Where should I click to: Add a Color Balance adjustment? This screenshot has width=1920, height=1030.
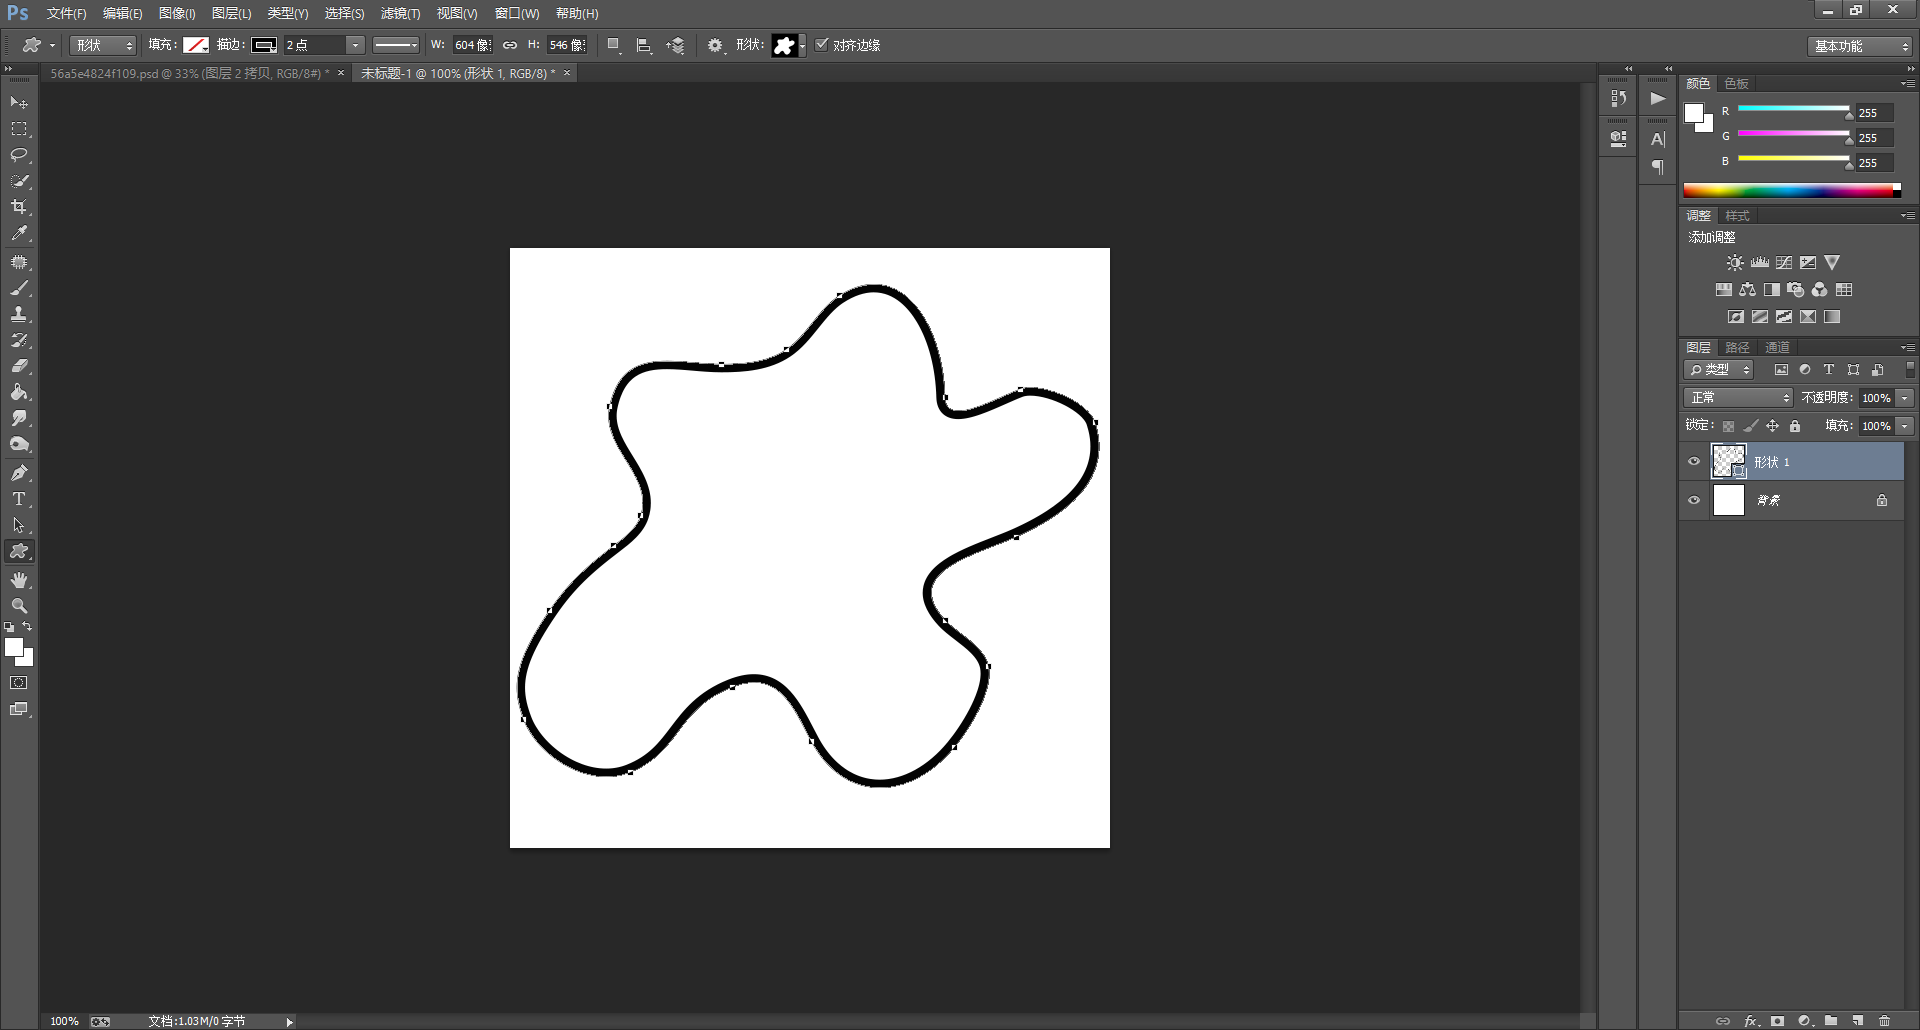click(1747, 290)
